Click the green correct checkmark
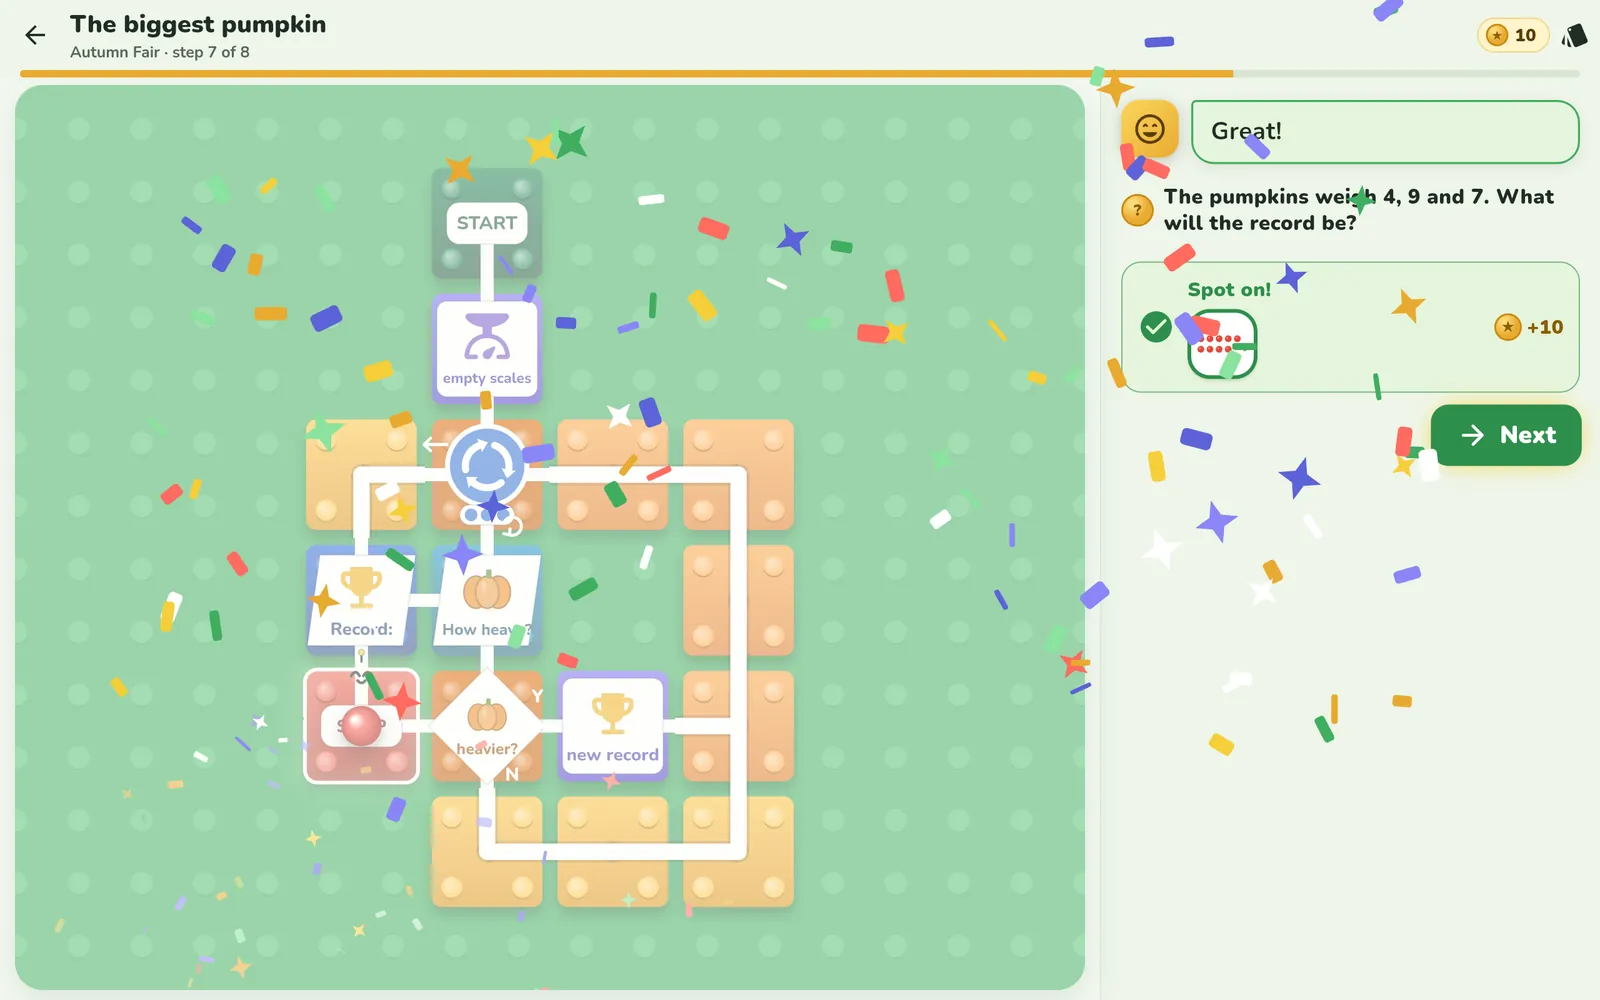 1156,326
